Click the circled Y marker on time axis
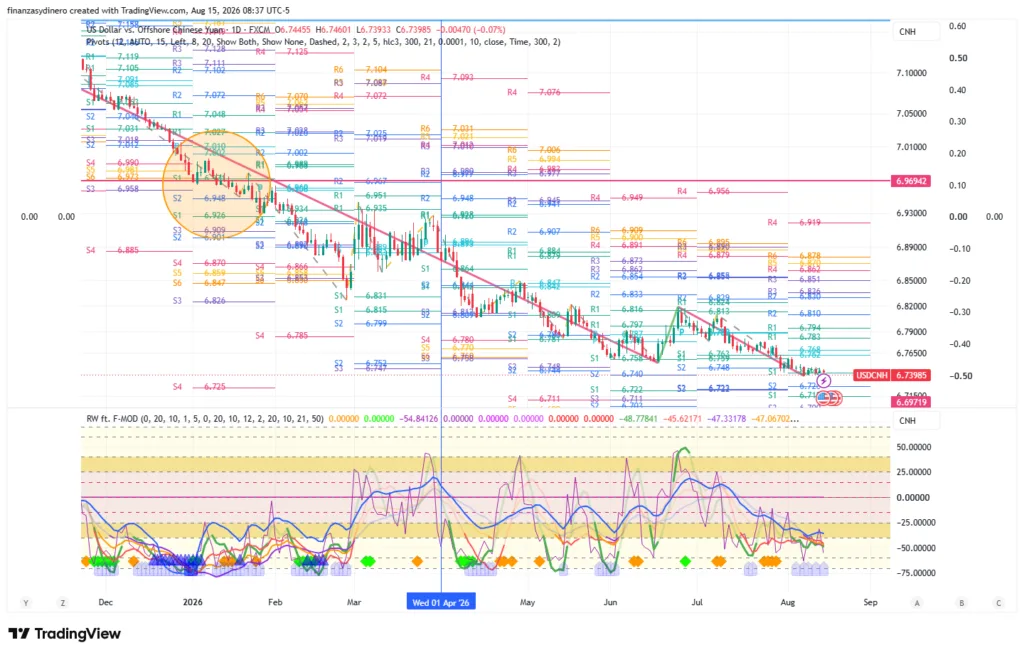 (x=26, y=603)
